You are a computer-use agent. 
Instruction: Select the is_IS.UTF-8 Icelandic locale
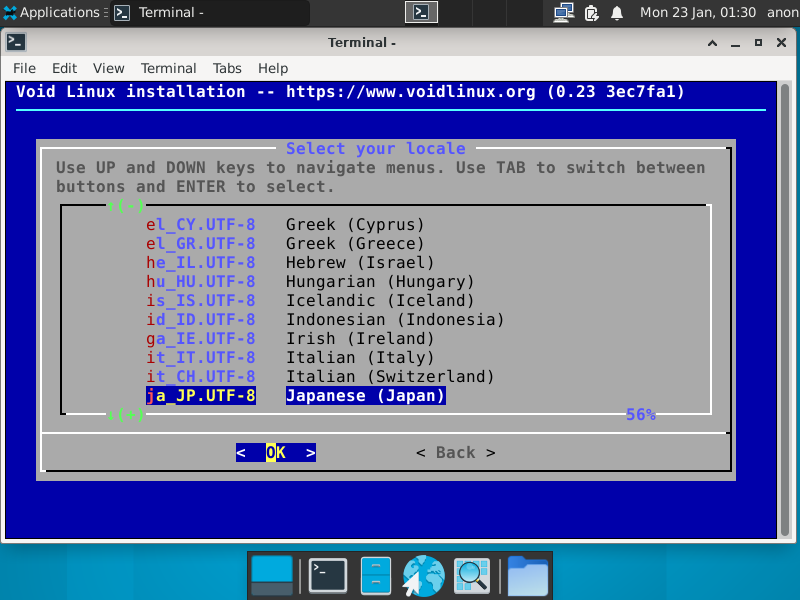click(x=310, y=301)
